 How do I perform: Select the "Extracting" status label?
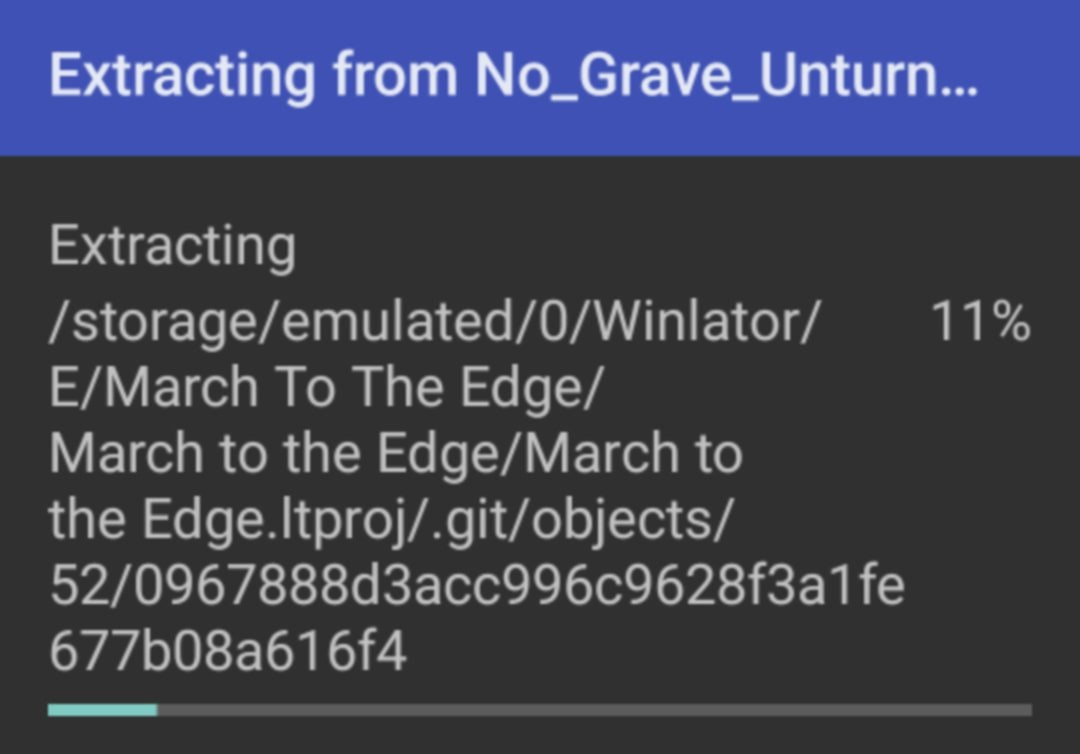(172, 246)
